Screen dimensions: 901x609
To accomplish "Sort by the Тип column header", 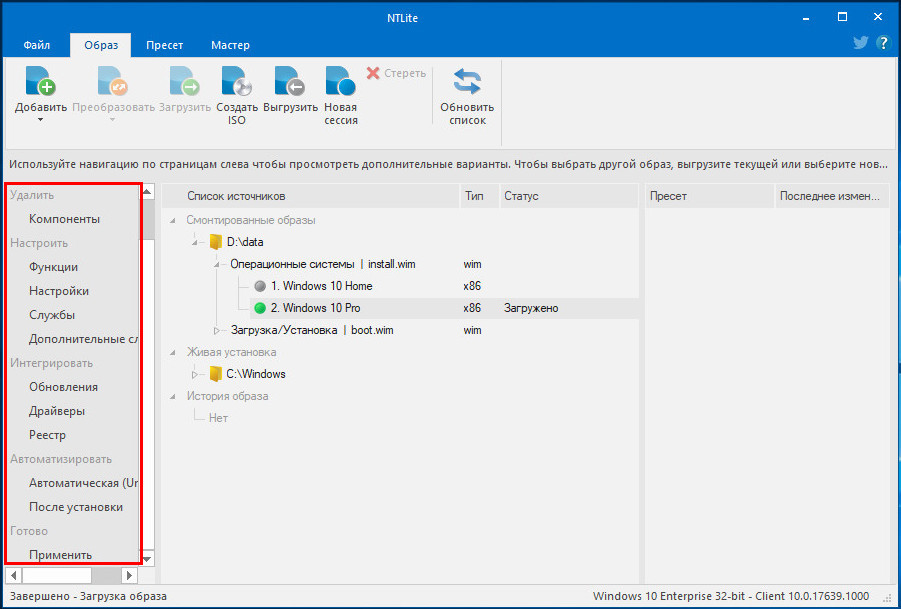I will [480, 196].
